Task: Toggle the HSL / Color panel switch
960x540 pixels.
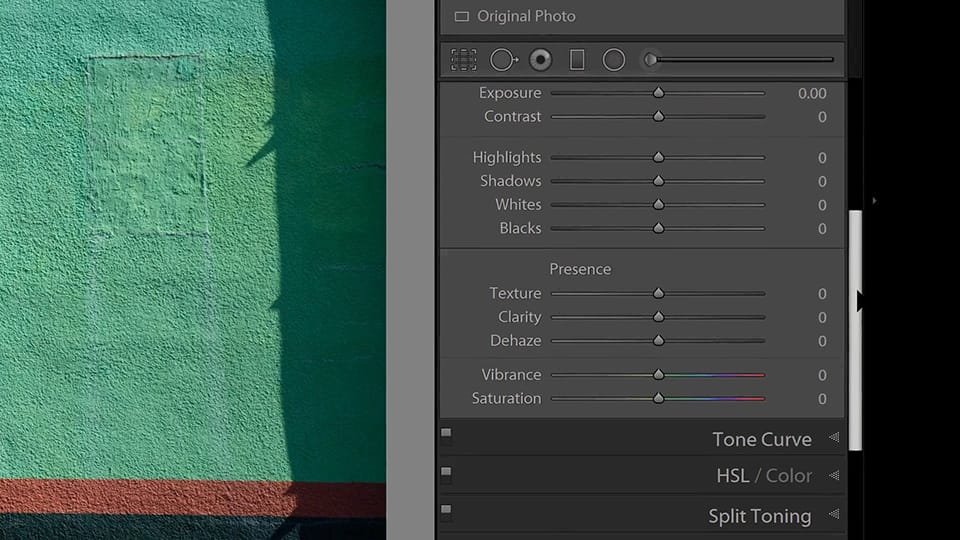Action: tap(446, 474)
